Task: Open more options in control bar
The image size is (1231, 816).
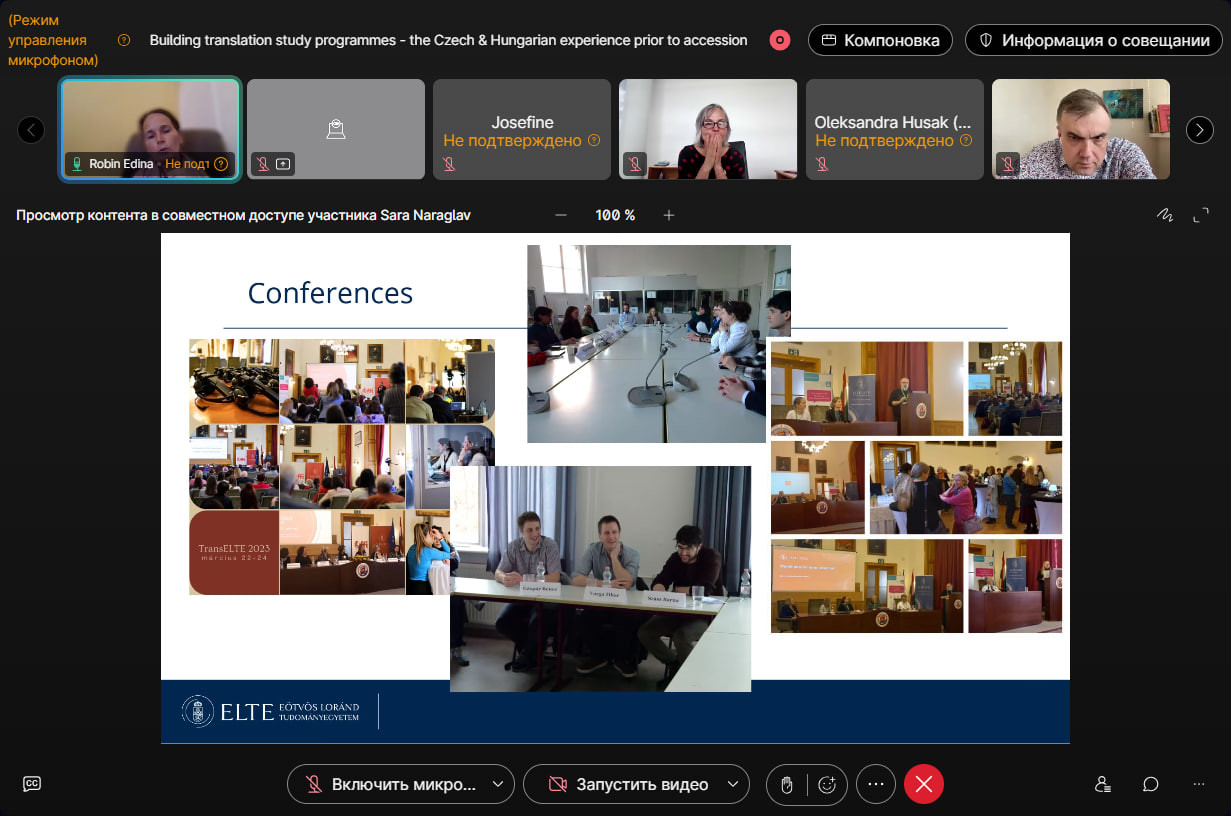Action: 876,784
